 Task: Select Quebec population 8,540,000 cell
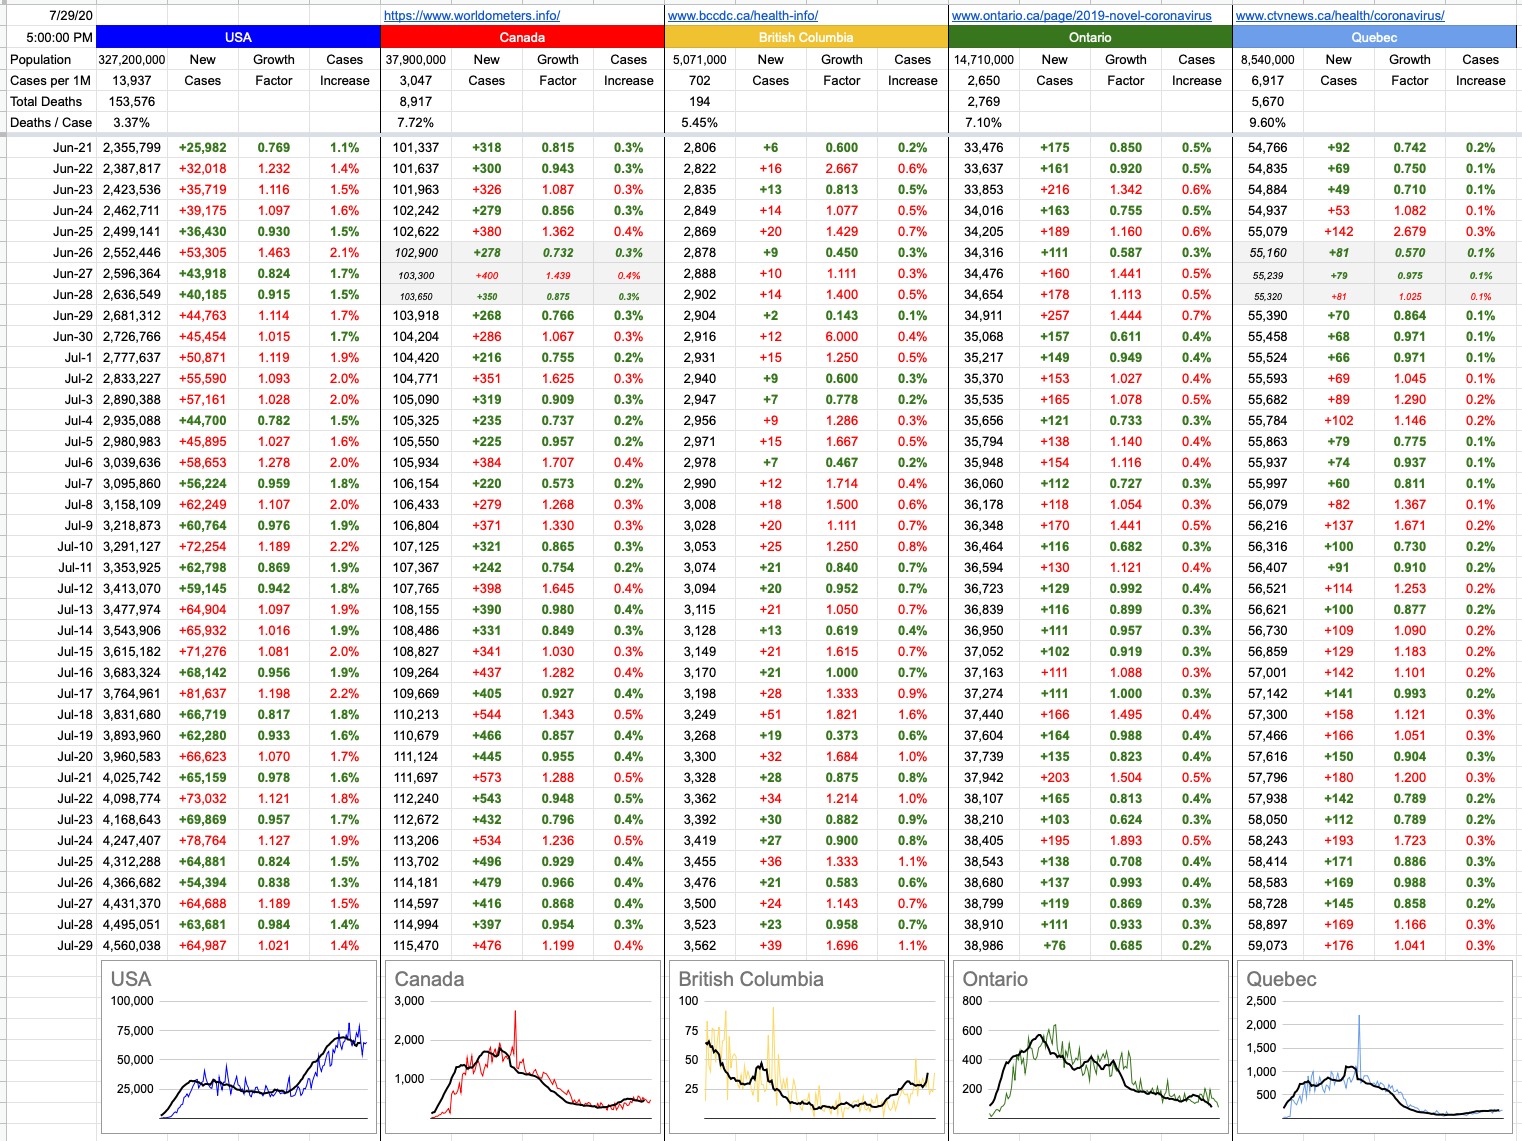(1268, 59)
